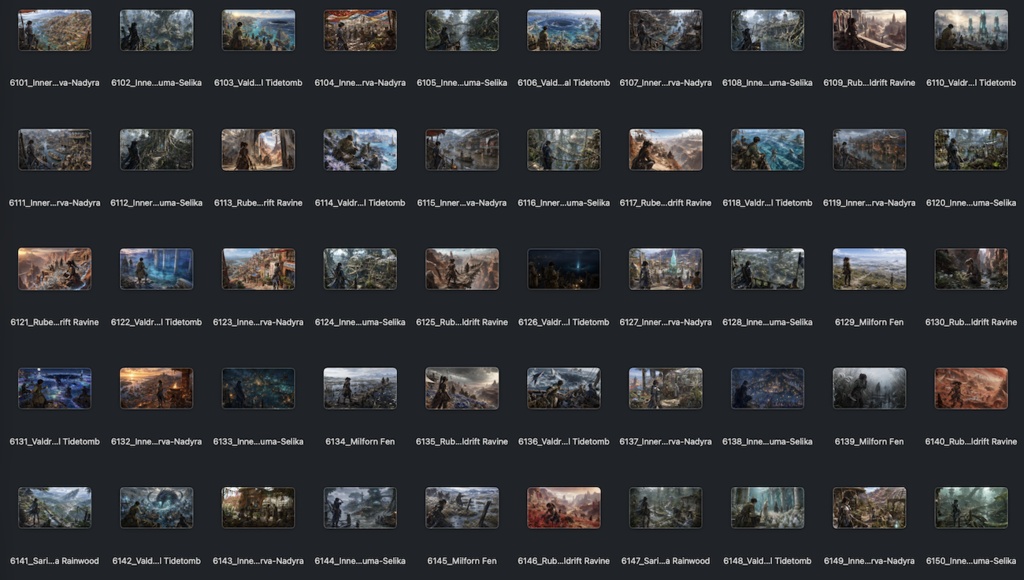
Task: Select the 6103 Tidetomb thumbnail image
Action: click(x=259, y=30)
